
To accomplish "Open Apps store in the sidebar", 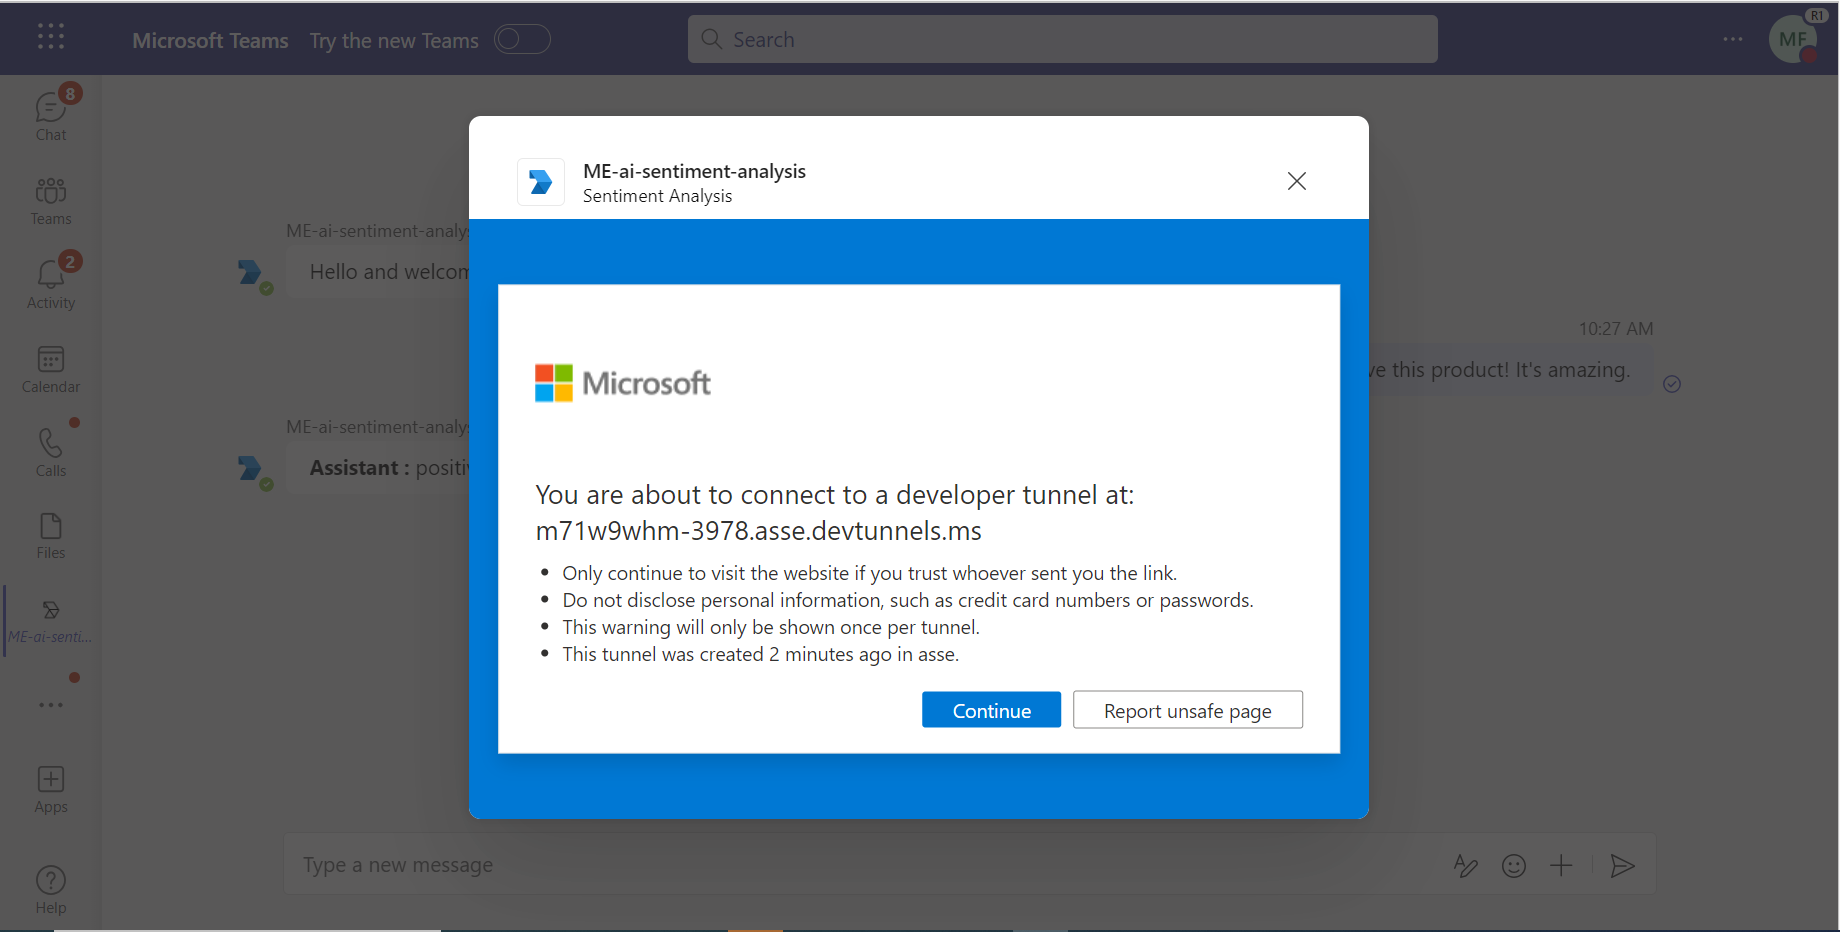I will (51, 790).
